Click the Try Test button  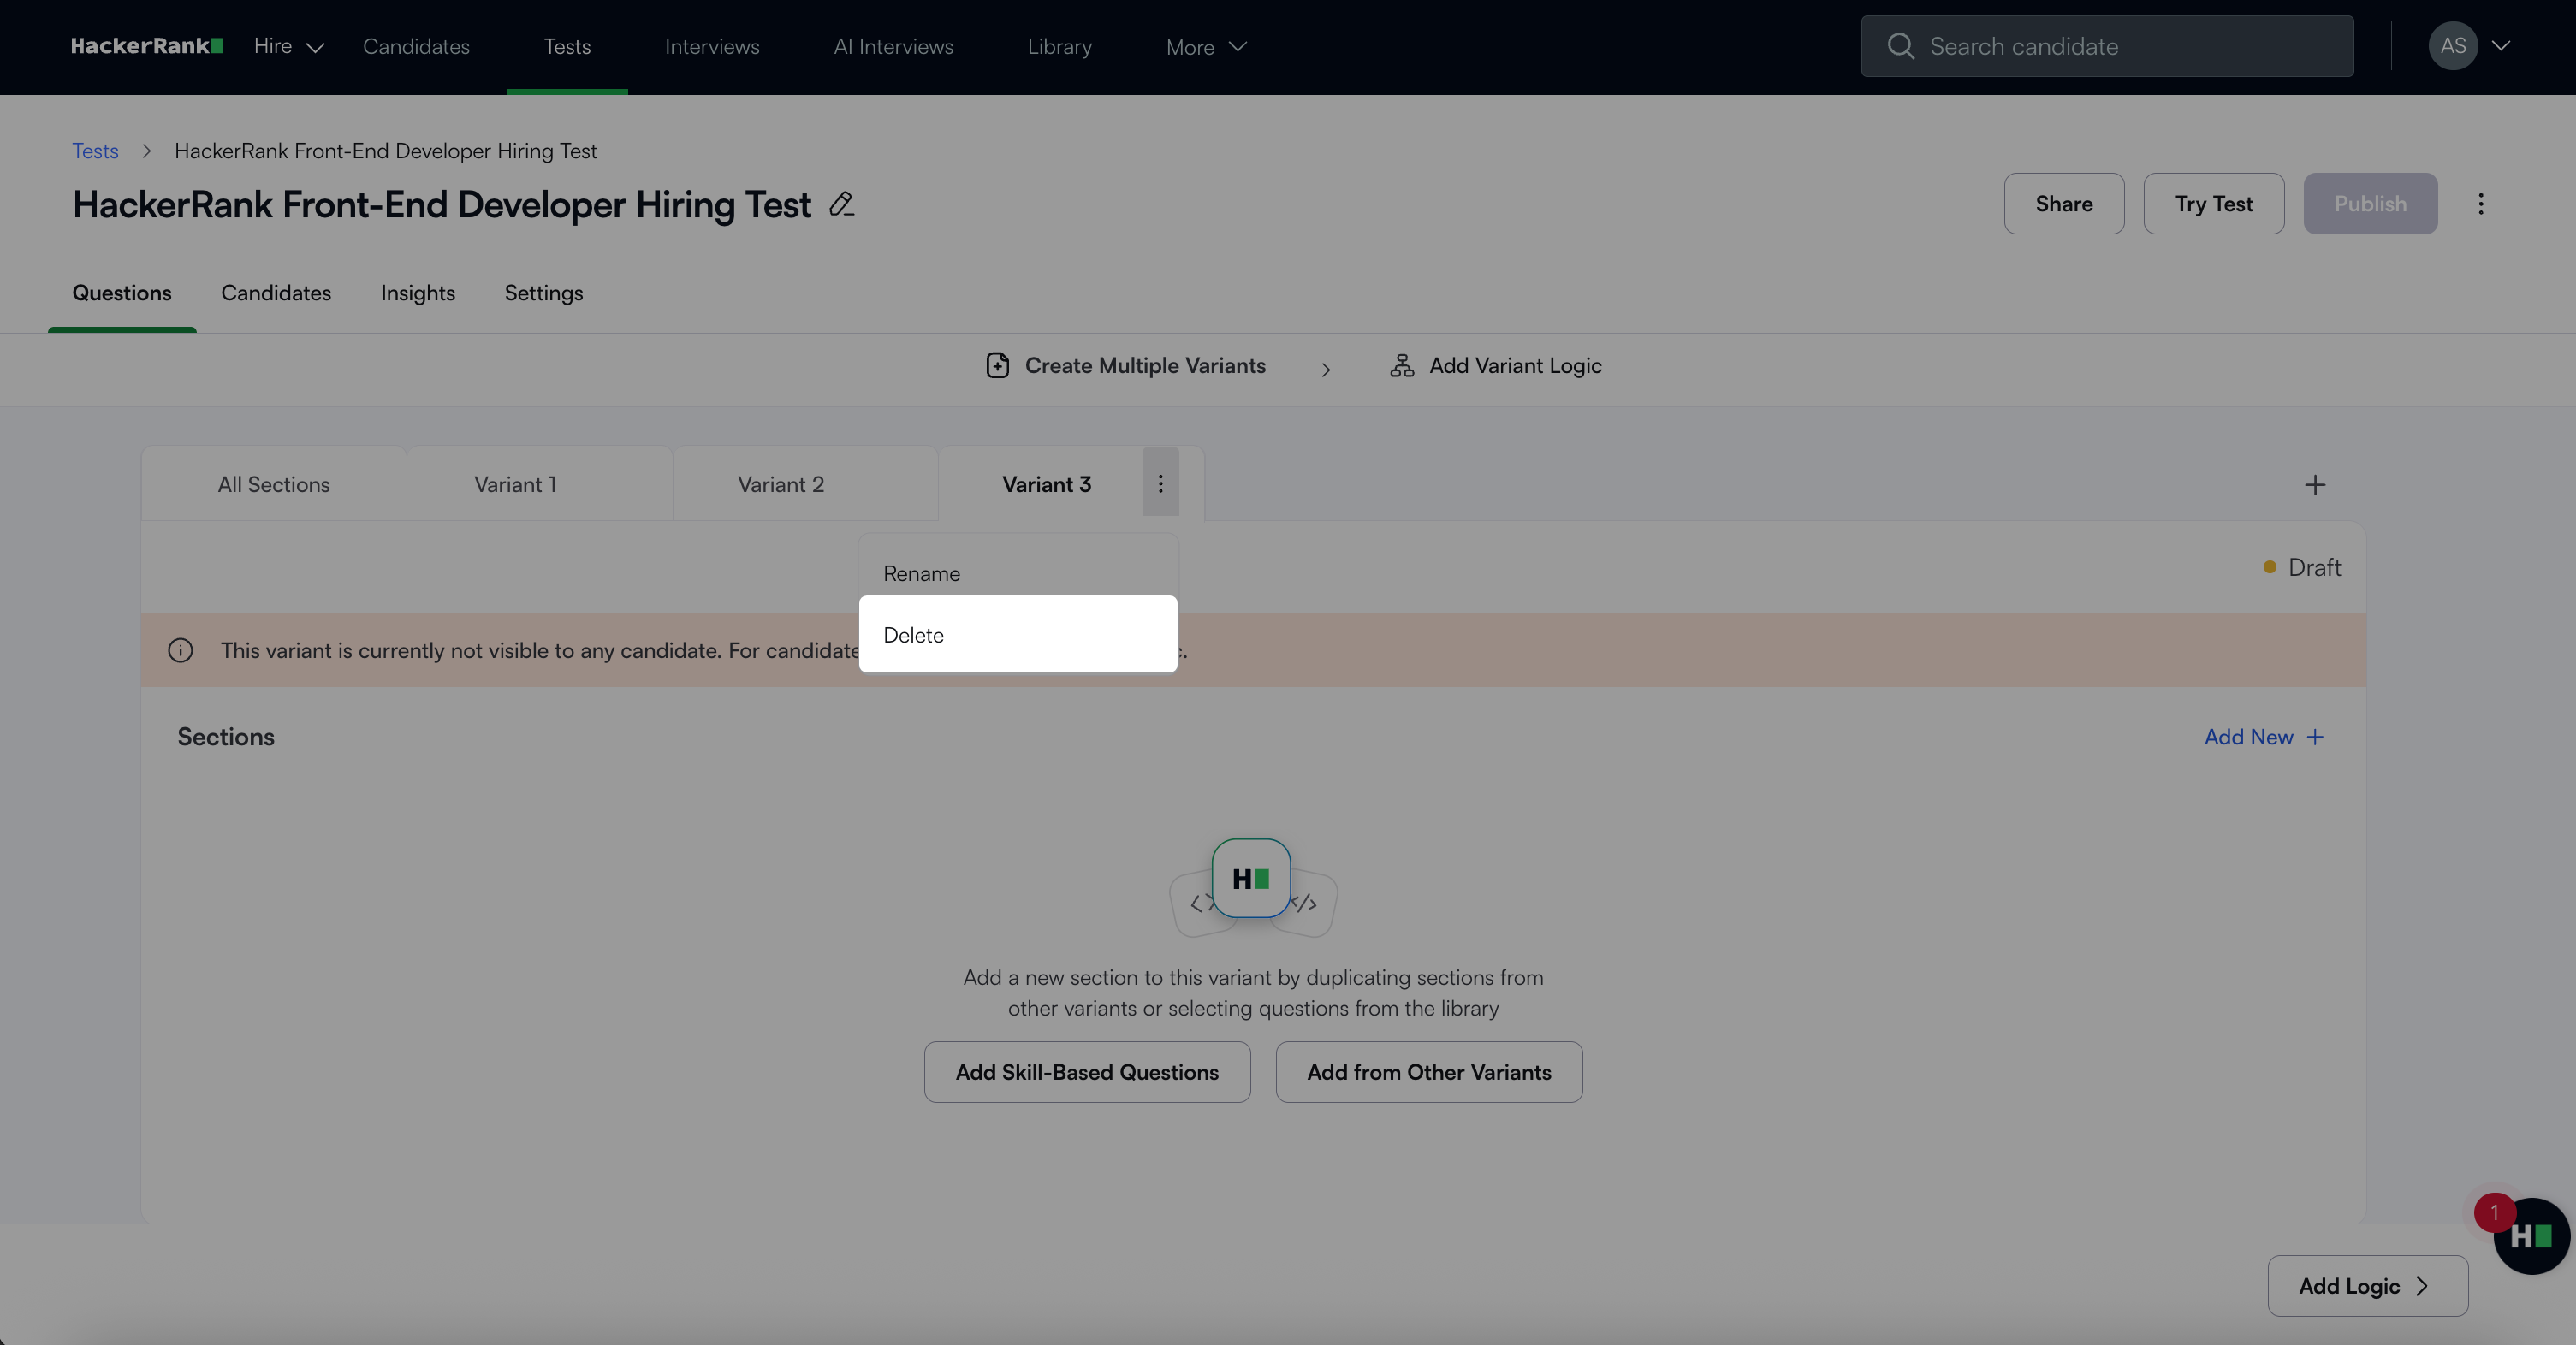(x=2213, y=204)
